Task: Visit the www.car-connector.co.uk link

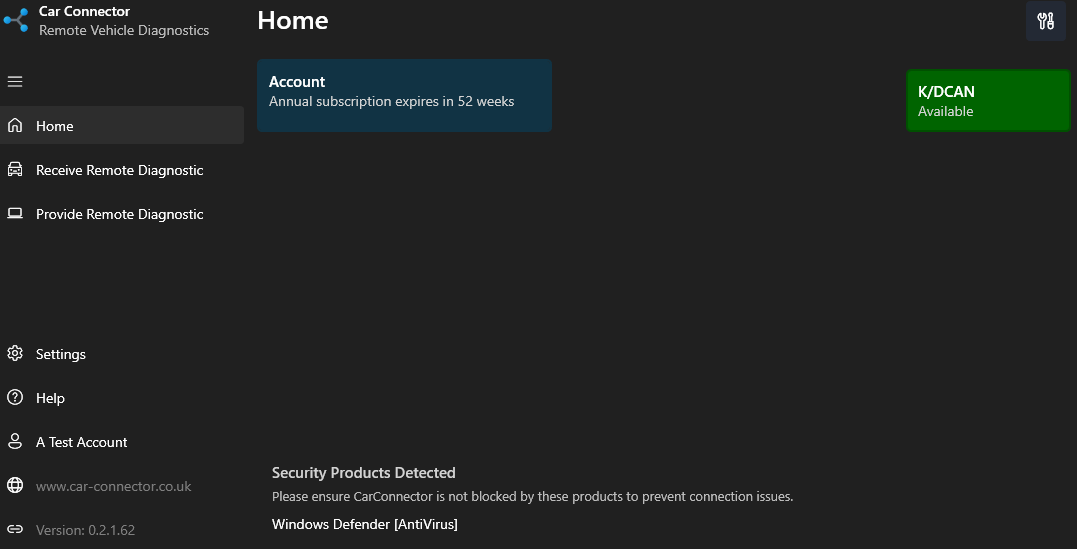Action: [113, 486]
